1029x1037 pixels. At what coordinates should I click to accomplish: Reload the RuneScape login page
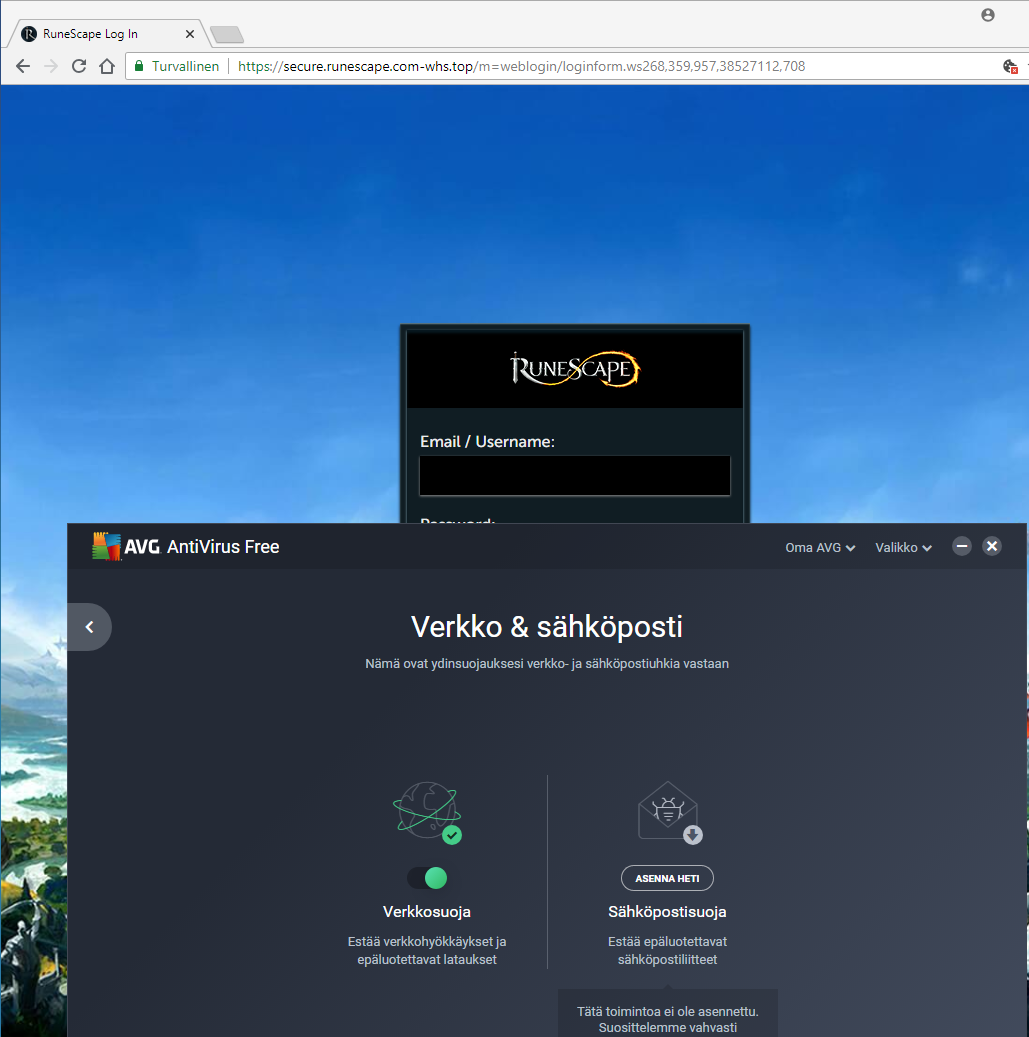pos(79,66)
